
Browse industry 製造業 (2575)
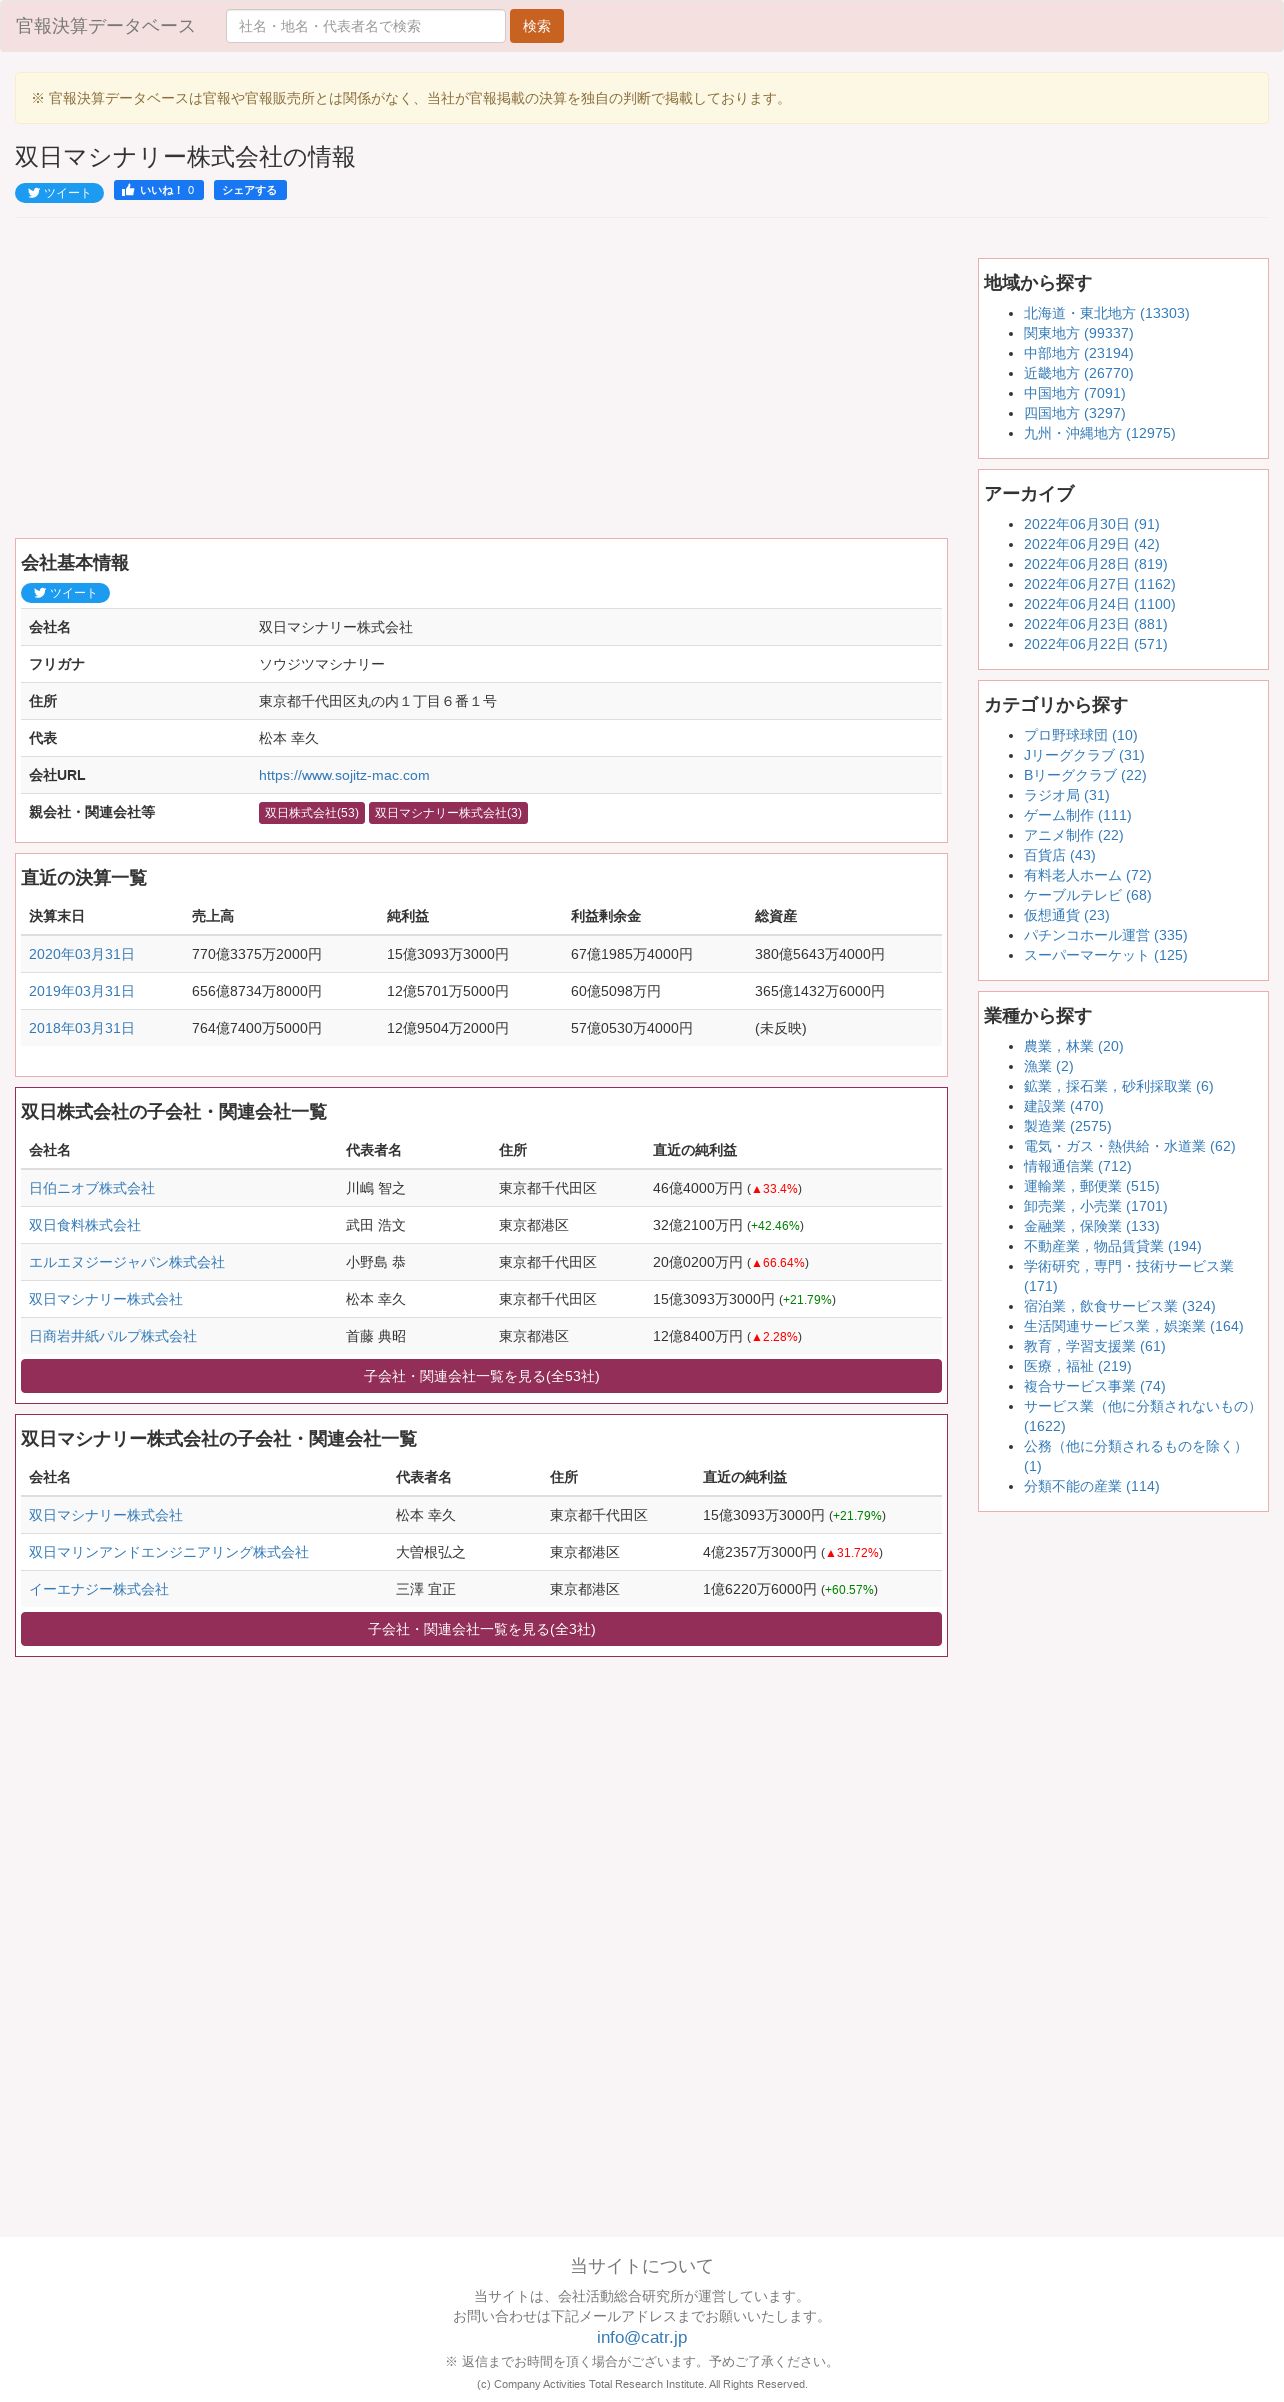1068,1126
